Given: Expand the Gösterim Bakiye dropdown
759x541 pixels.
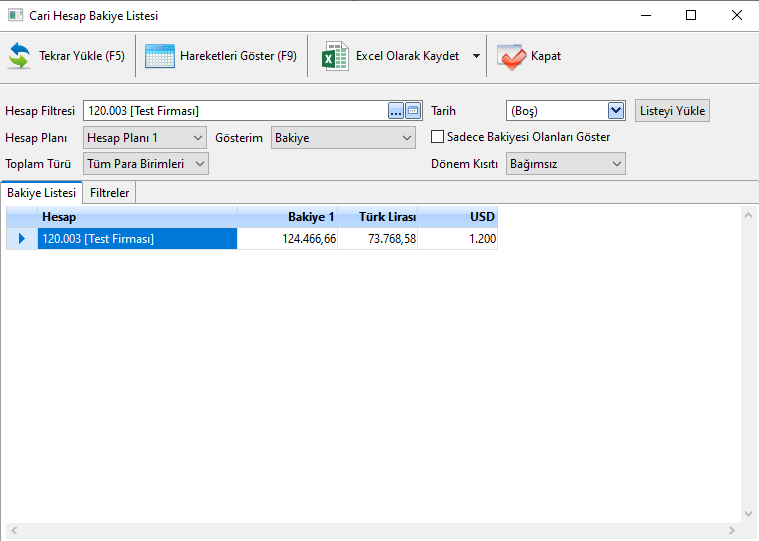Looking at the screenshot, I should click(x=406, y=137).
